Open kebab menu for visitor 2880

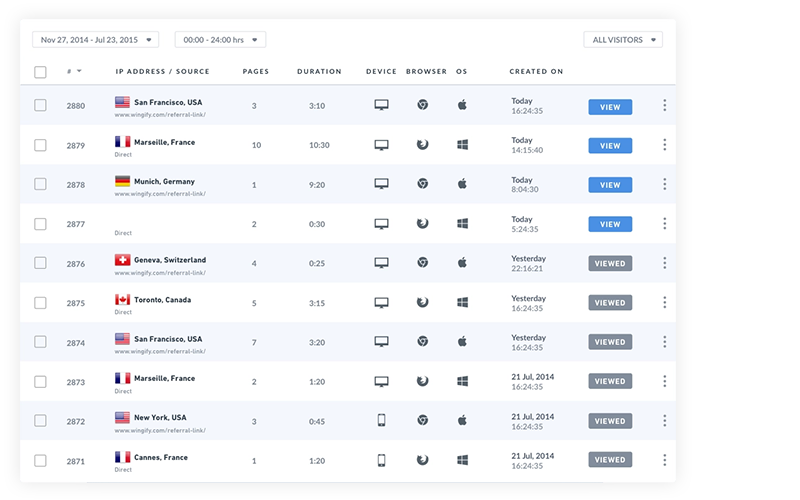pos(664,105)
